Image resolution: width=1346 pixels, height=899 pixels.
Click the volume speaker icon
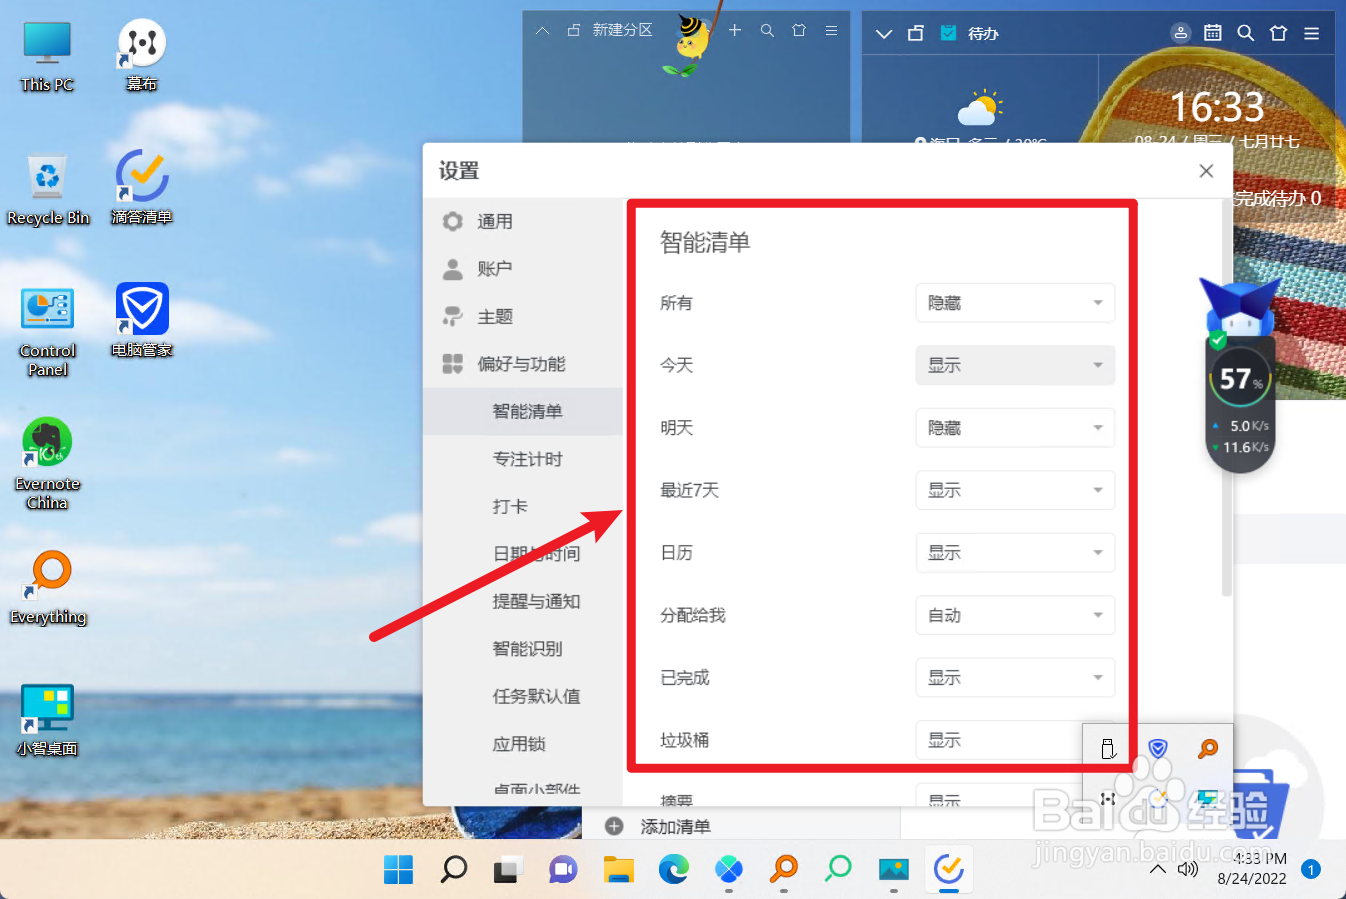[x=1188, y=869]
